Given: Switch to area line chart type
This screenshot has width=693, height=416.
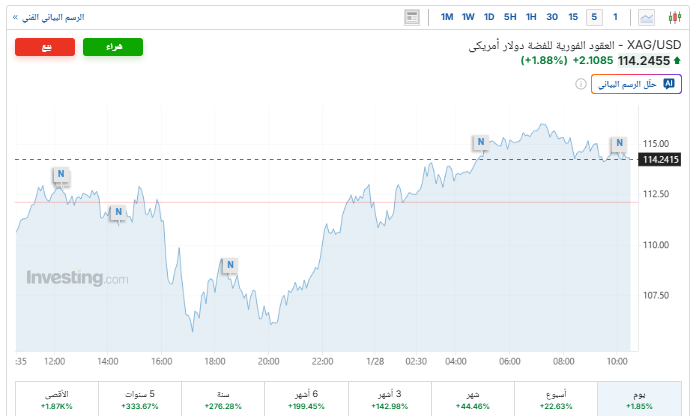Looking at the screenshot, I should [647, 17].
